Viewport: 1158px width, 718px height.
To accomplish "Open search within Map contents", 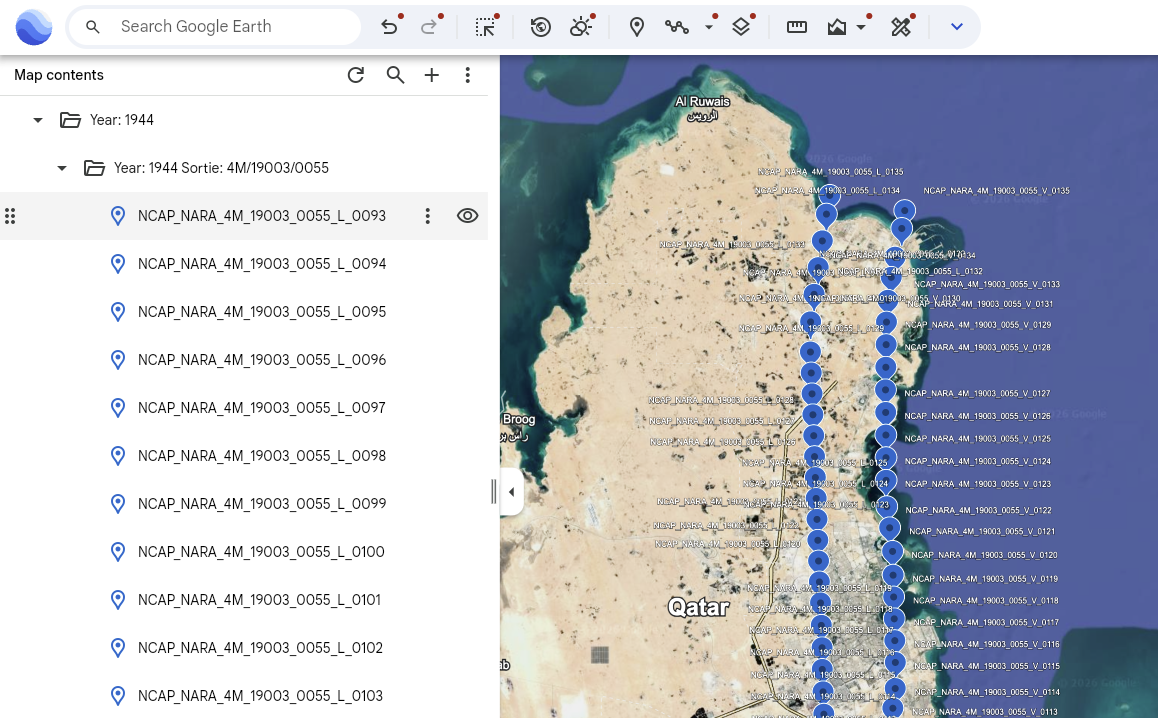I will coord(395,75).
